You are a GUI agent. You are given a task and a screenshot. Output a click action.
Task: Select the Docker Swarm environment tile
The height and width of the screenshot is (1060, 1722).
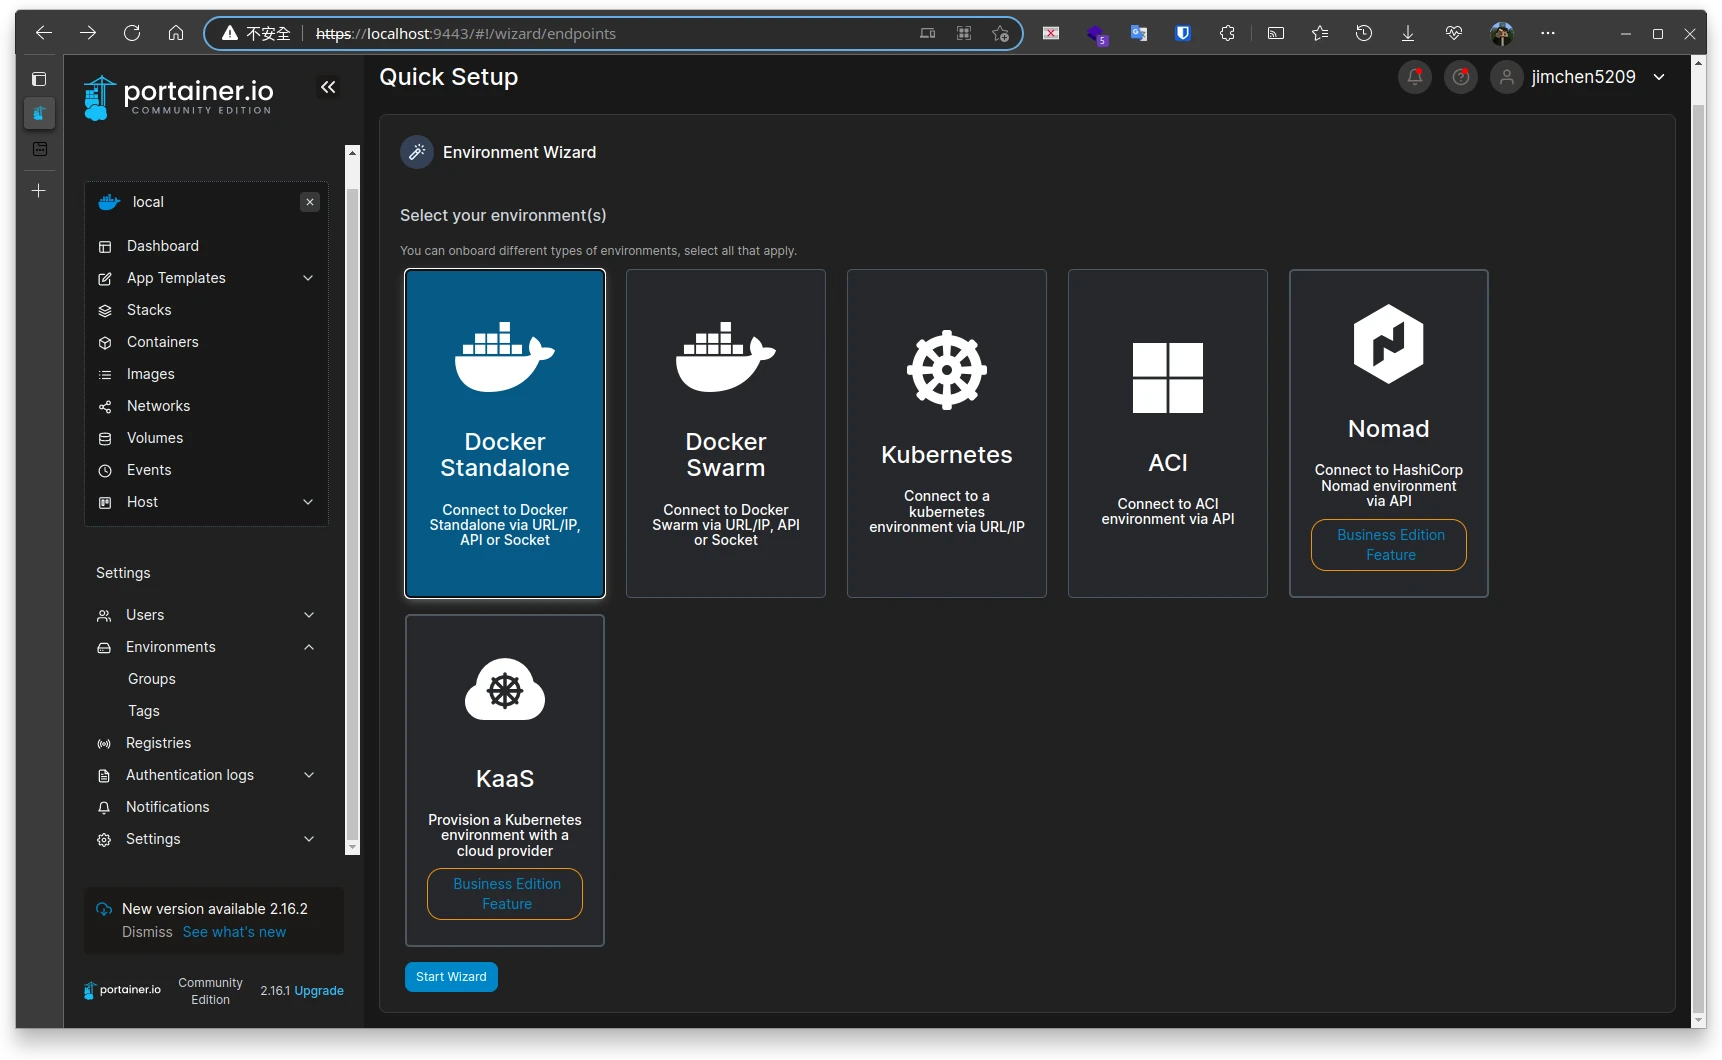click(726, 433)
